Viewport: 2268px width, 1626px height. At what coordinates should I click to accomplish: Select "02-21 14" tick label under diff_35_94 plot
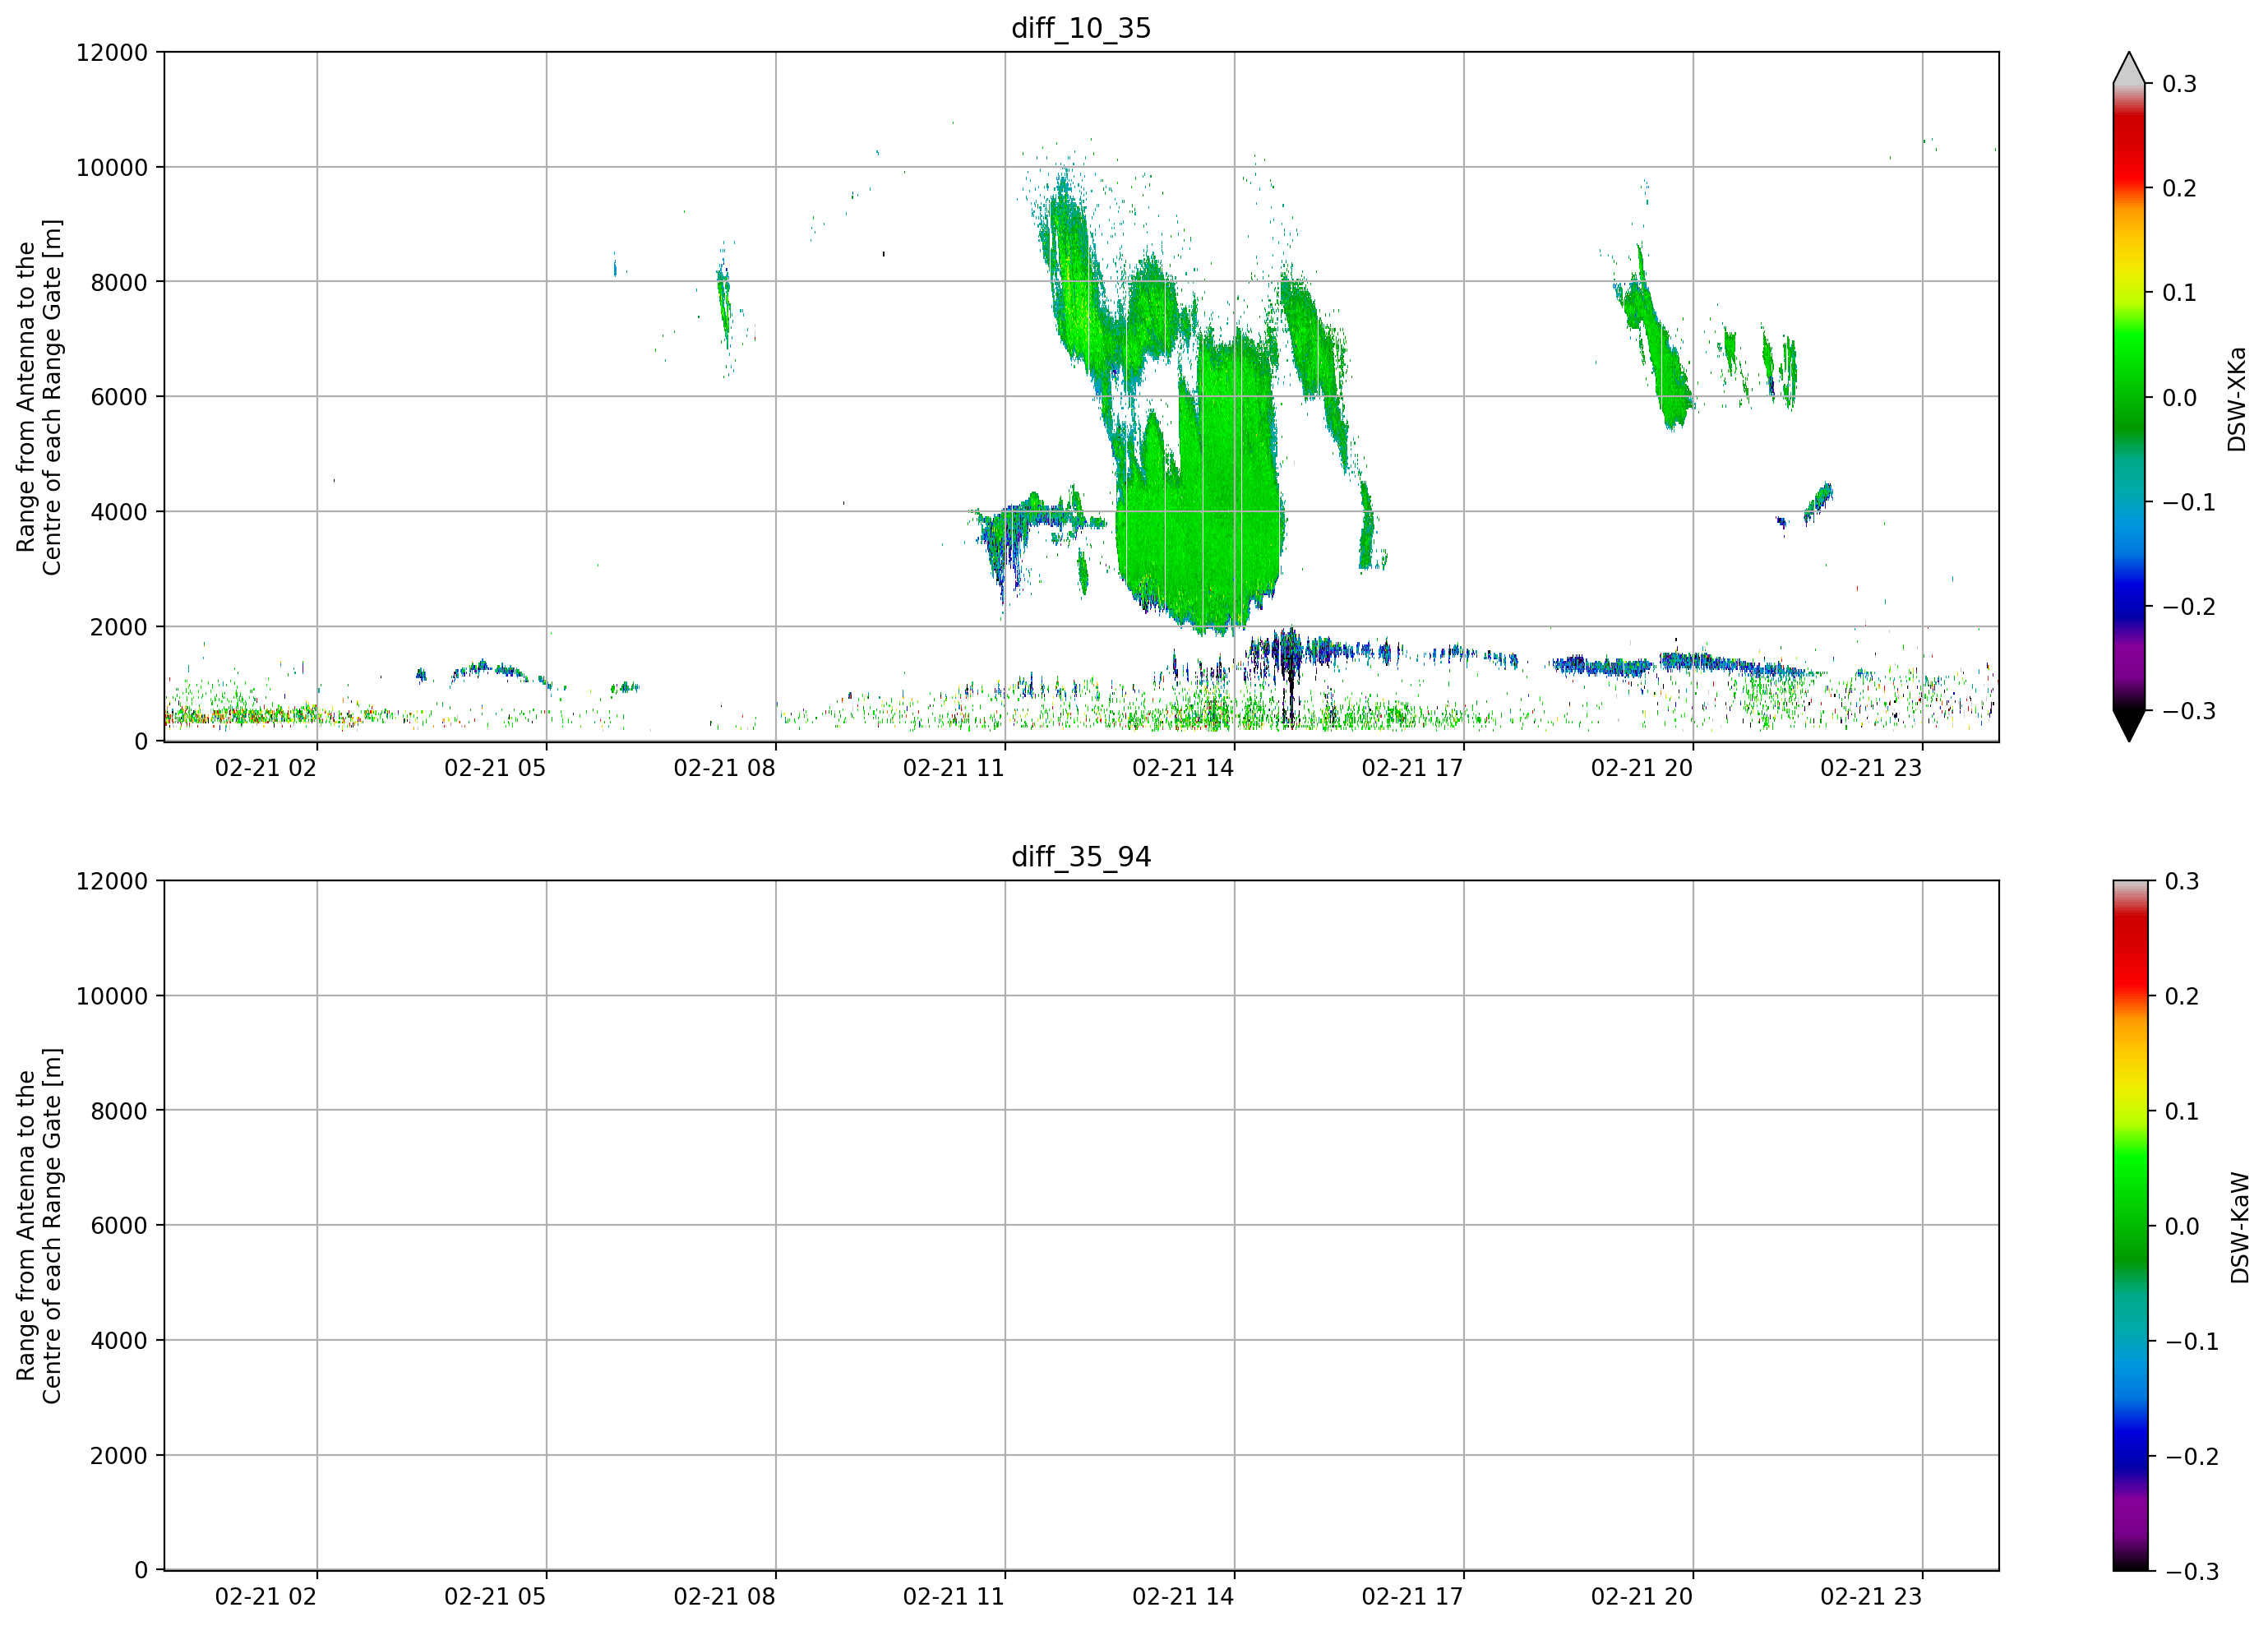pos(1183,1597)
